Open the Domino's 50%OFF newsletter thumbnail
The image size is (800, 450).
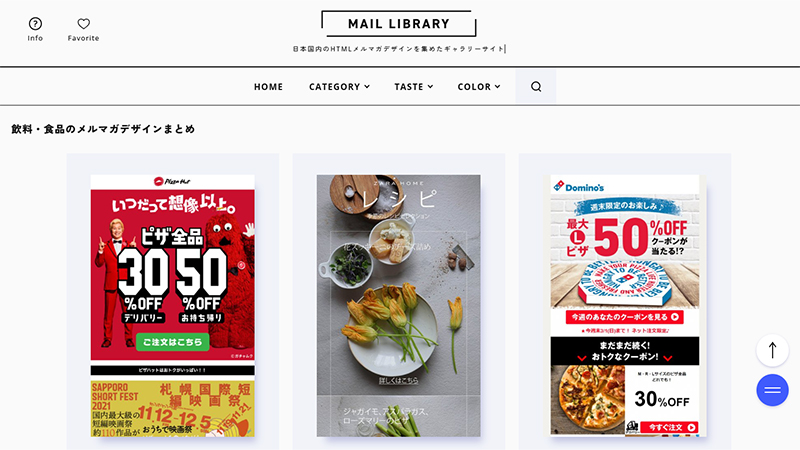[624, 306]
